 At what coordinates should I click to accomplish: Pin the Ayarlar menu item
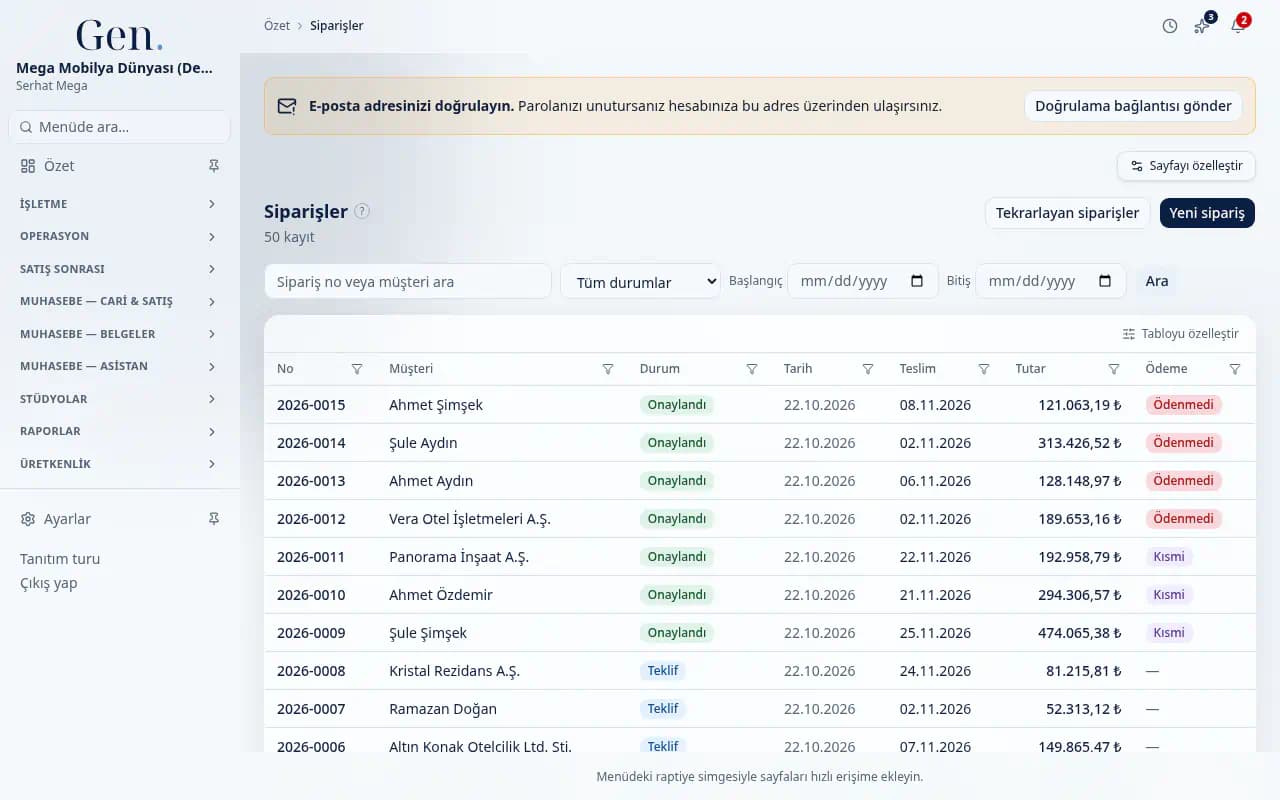point(214,519)
